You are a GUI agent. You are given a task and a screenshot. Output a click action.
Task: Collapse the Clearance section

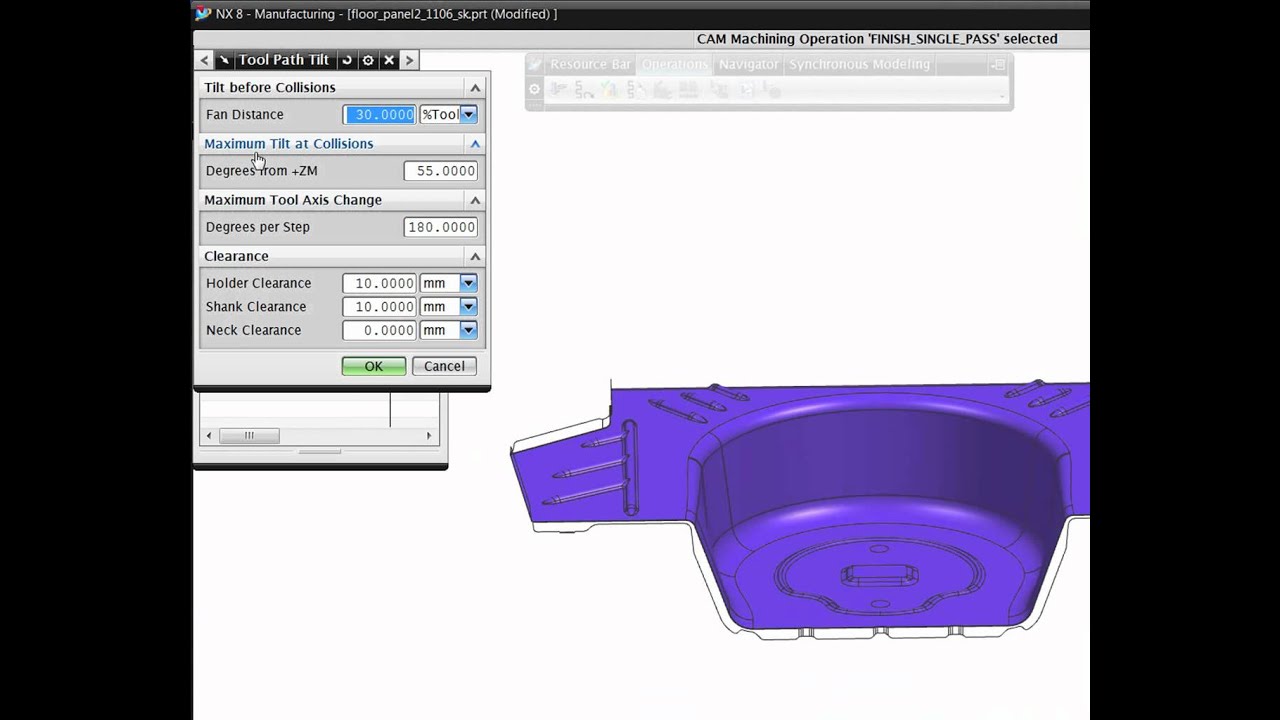(475, 256)
